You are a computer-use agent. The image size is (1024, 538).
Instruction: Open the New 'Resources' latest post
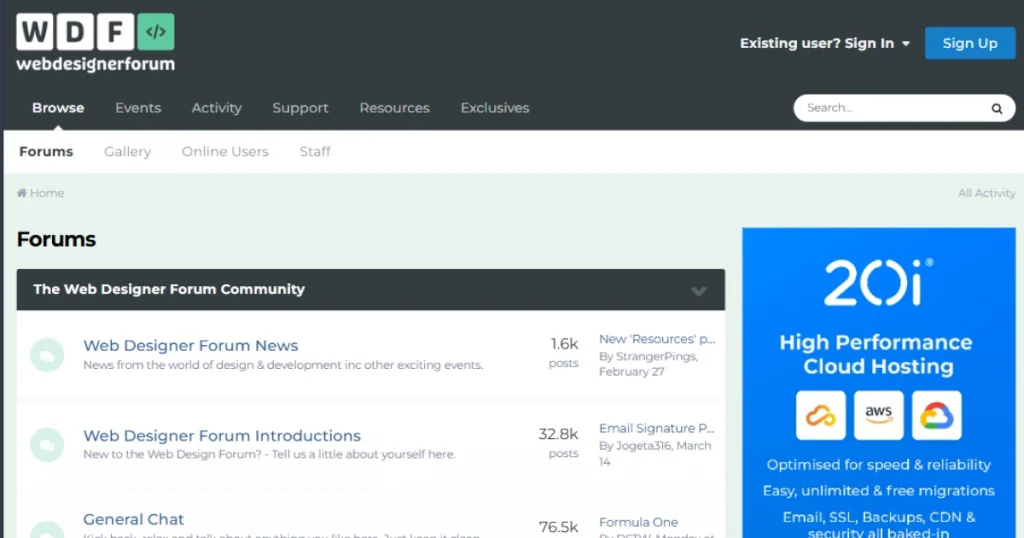coord(657,339)
